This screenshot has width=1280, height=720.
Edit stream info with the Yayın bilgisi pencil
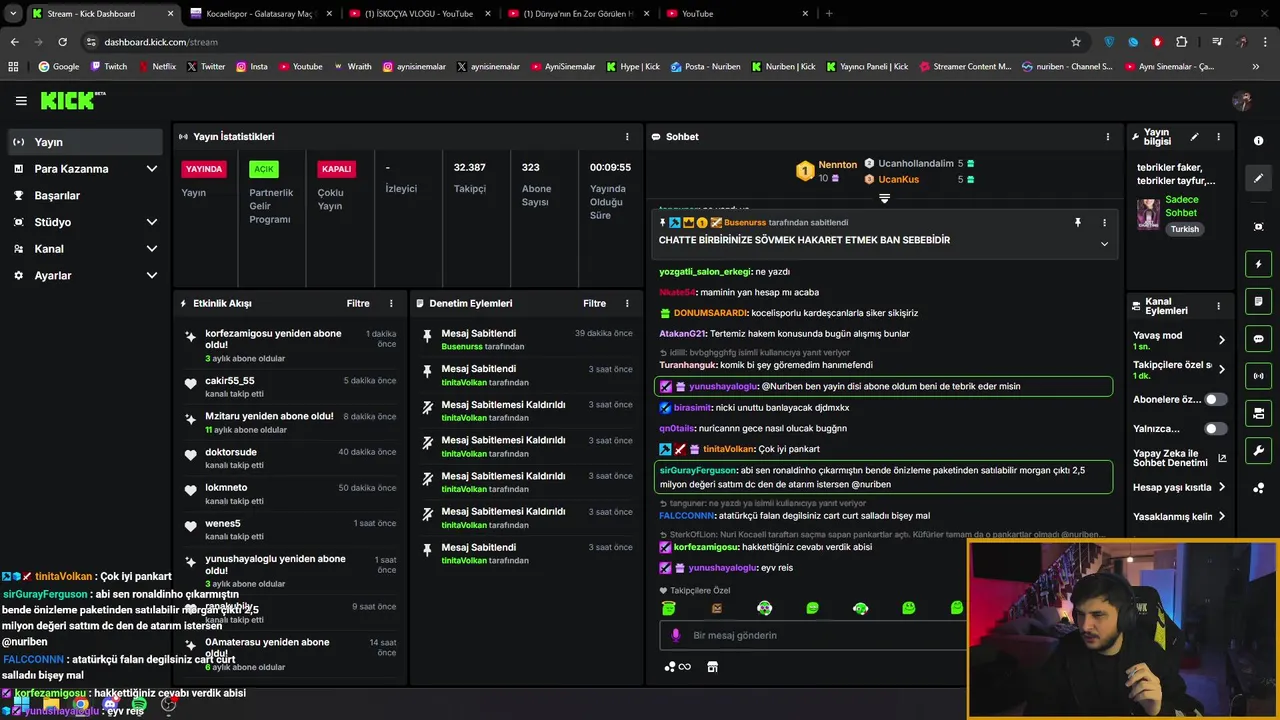[x=1194, y=137]
